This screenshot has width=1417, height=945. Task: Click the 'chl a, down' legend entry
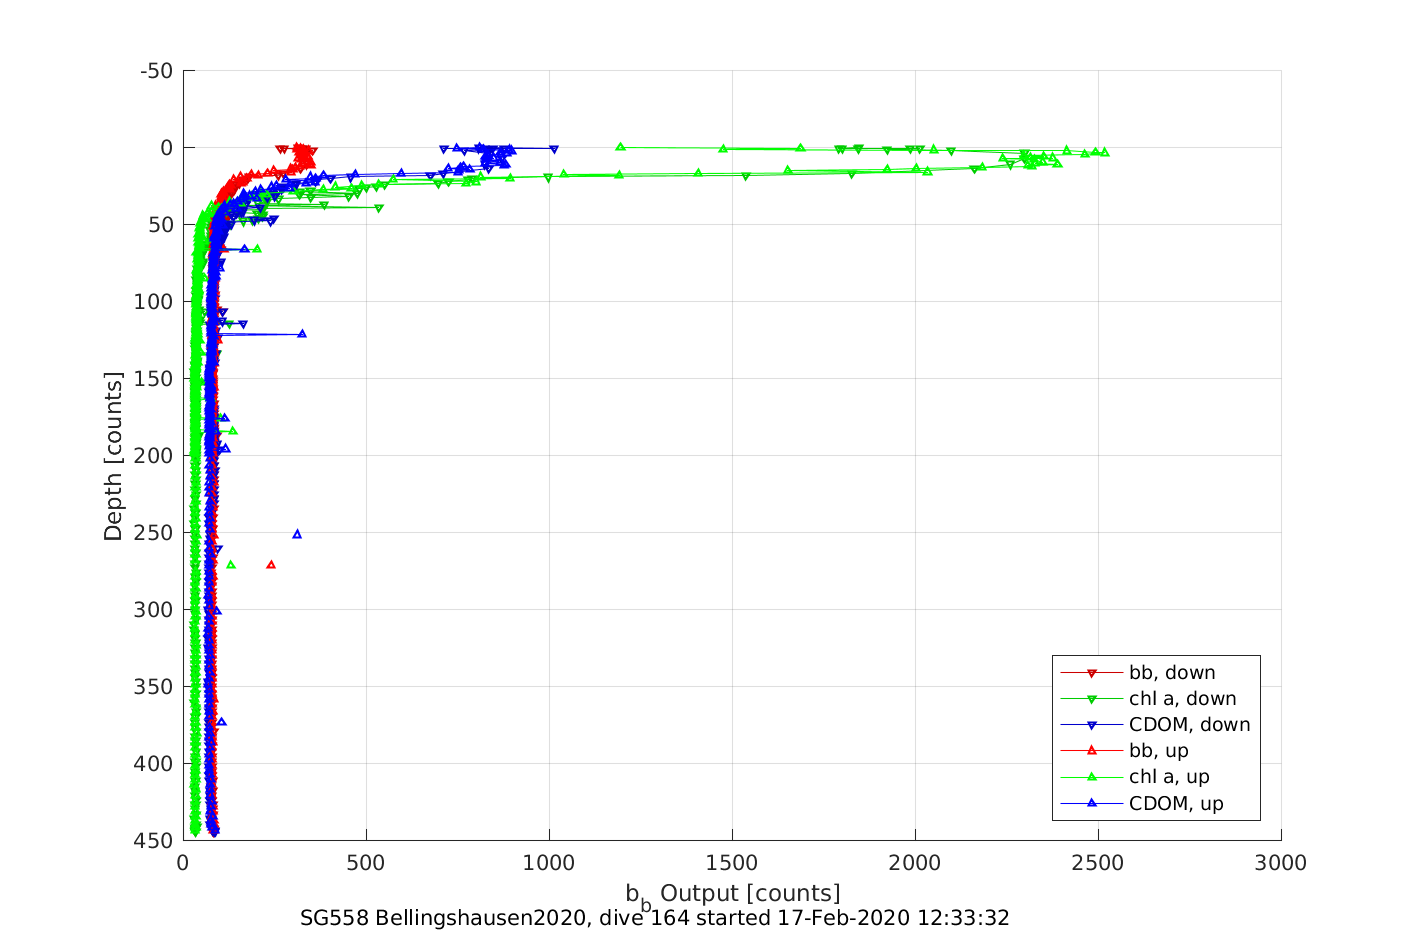(x=1148, y=699)
